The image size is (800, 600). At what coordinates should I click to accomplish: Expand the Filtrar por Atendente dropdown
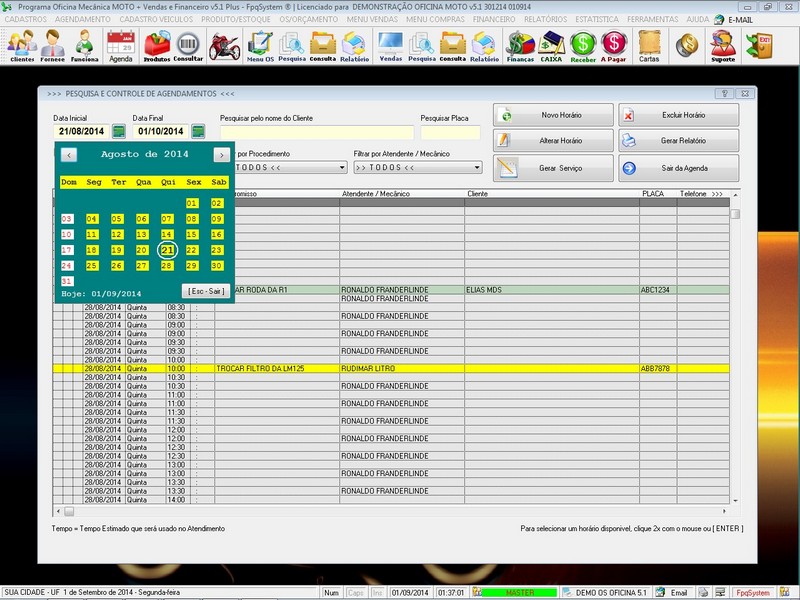click(476, 168)
